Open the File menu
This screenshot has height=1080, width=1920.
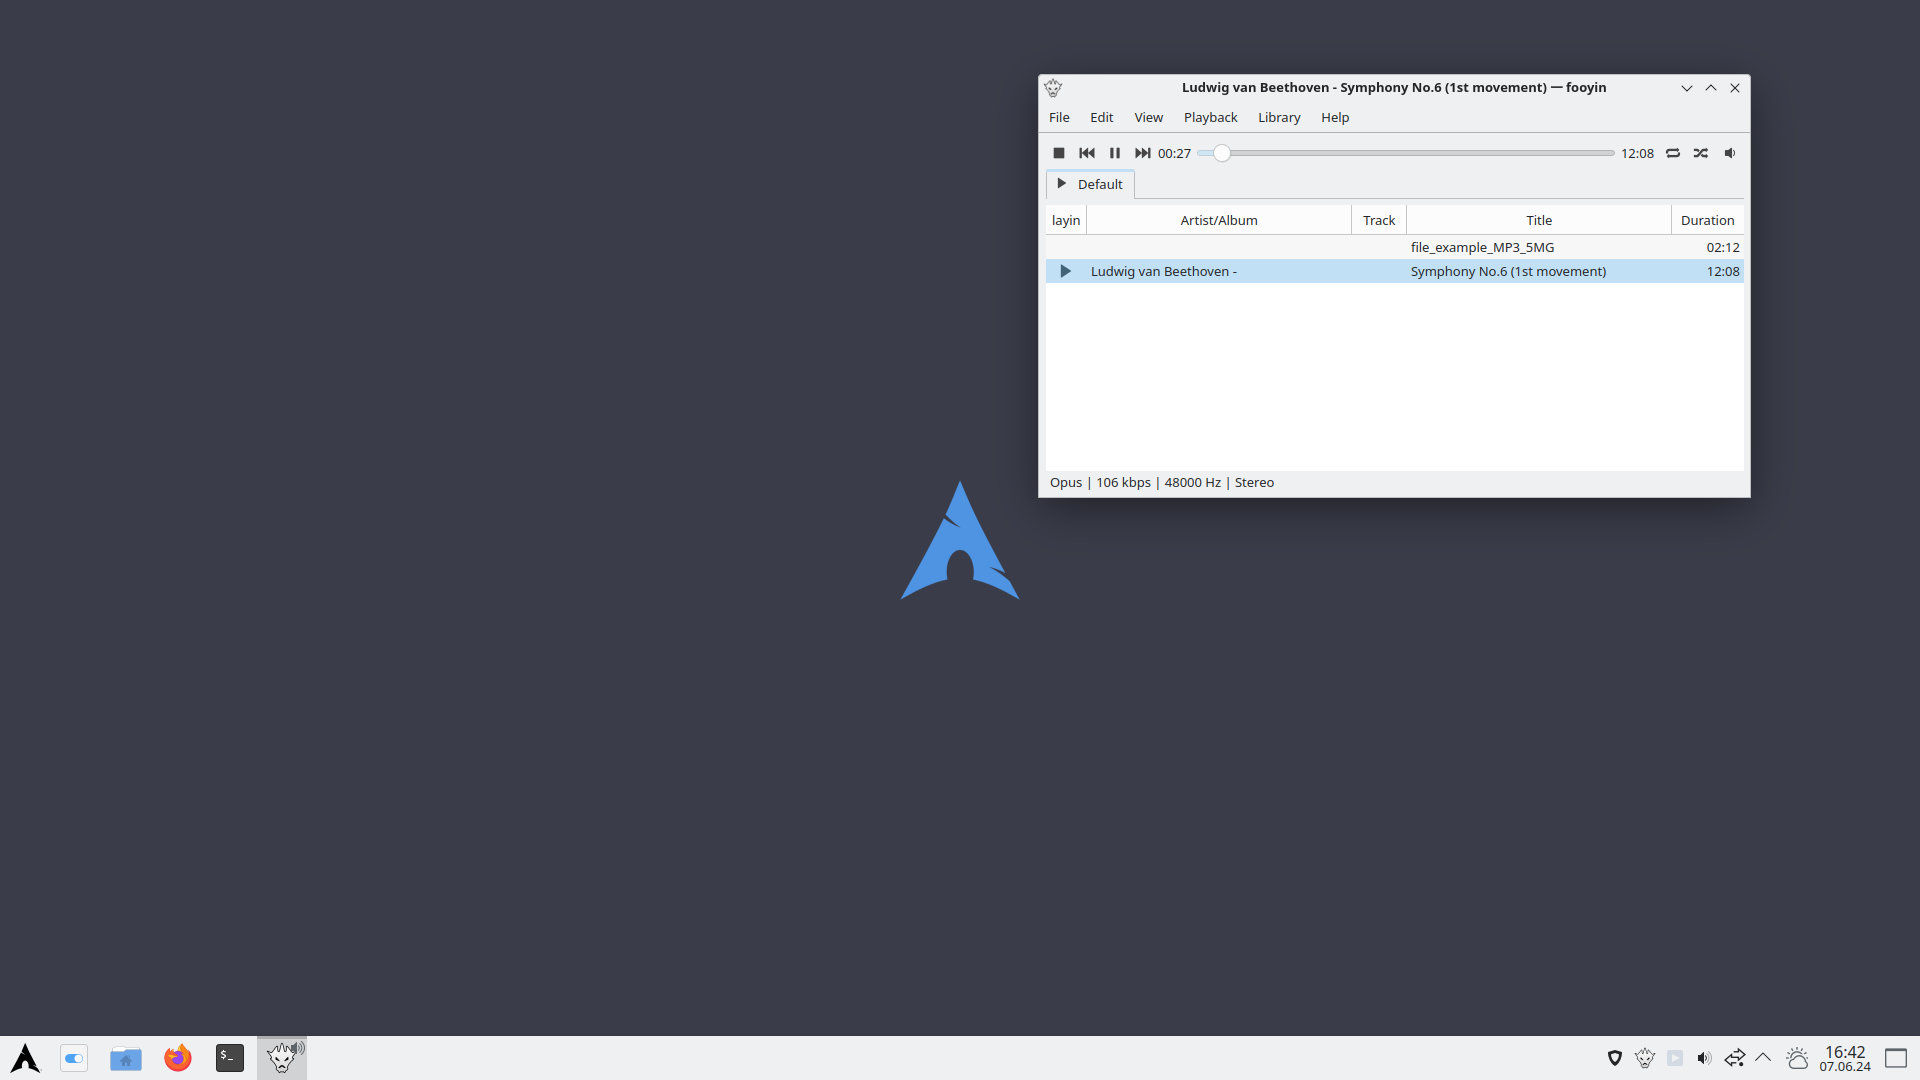1059,117
